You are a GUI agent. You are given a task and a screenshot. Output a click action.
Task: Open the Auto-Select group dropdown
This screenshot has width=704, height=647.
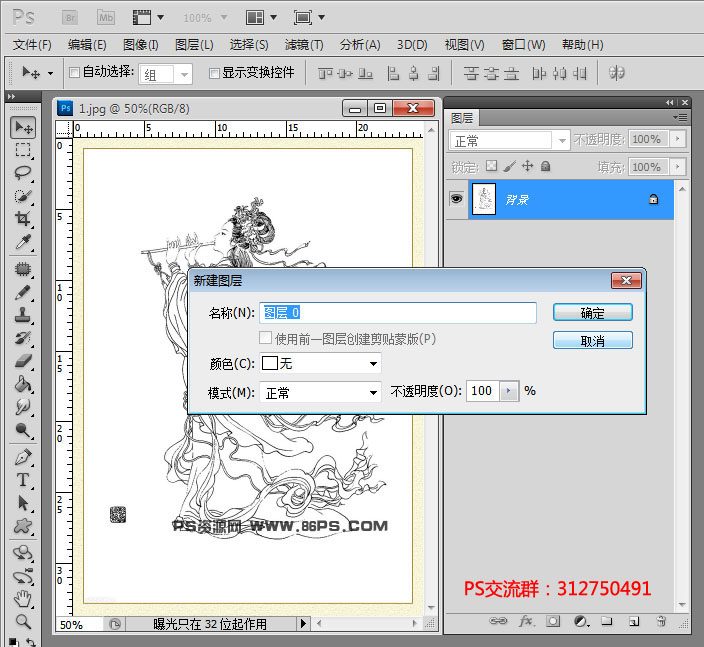(x=184, y=75)
